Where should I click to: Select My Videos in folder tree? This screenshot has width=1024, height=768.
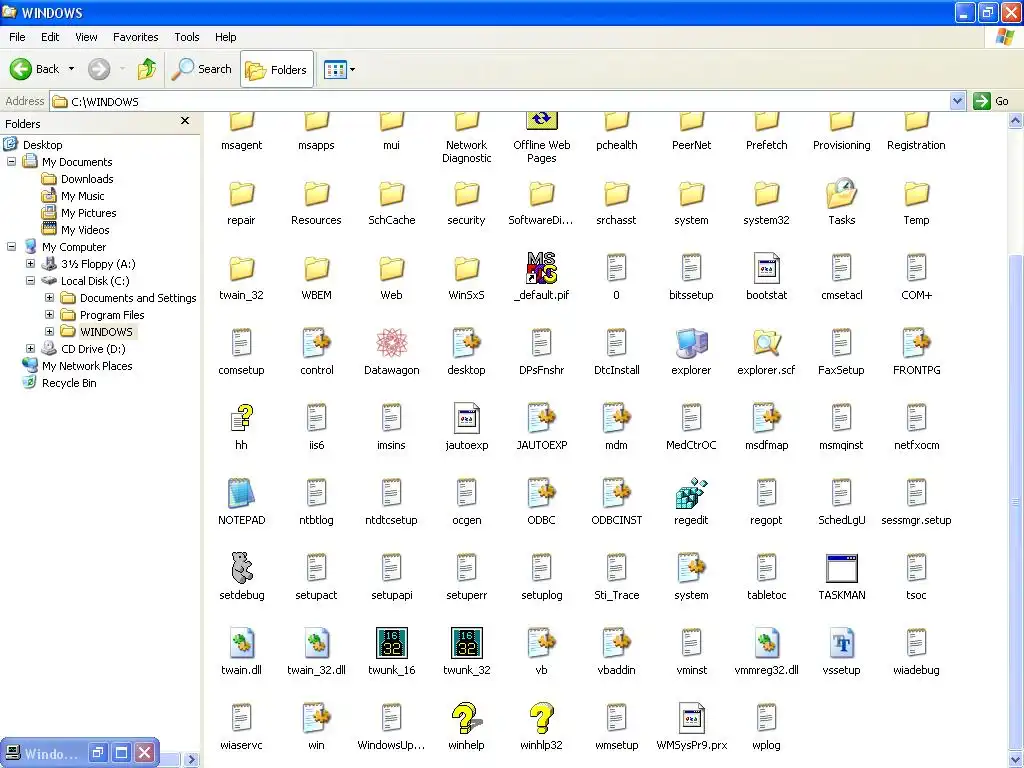pos(85,230)
